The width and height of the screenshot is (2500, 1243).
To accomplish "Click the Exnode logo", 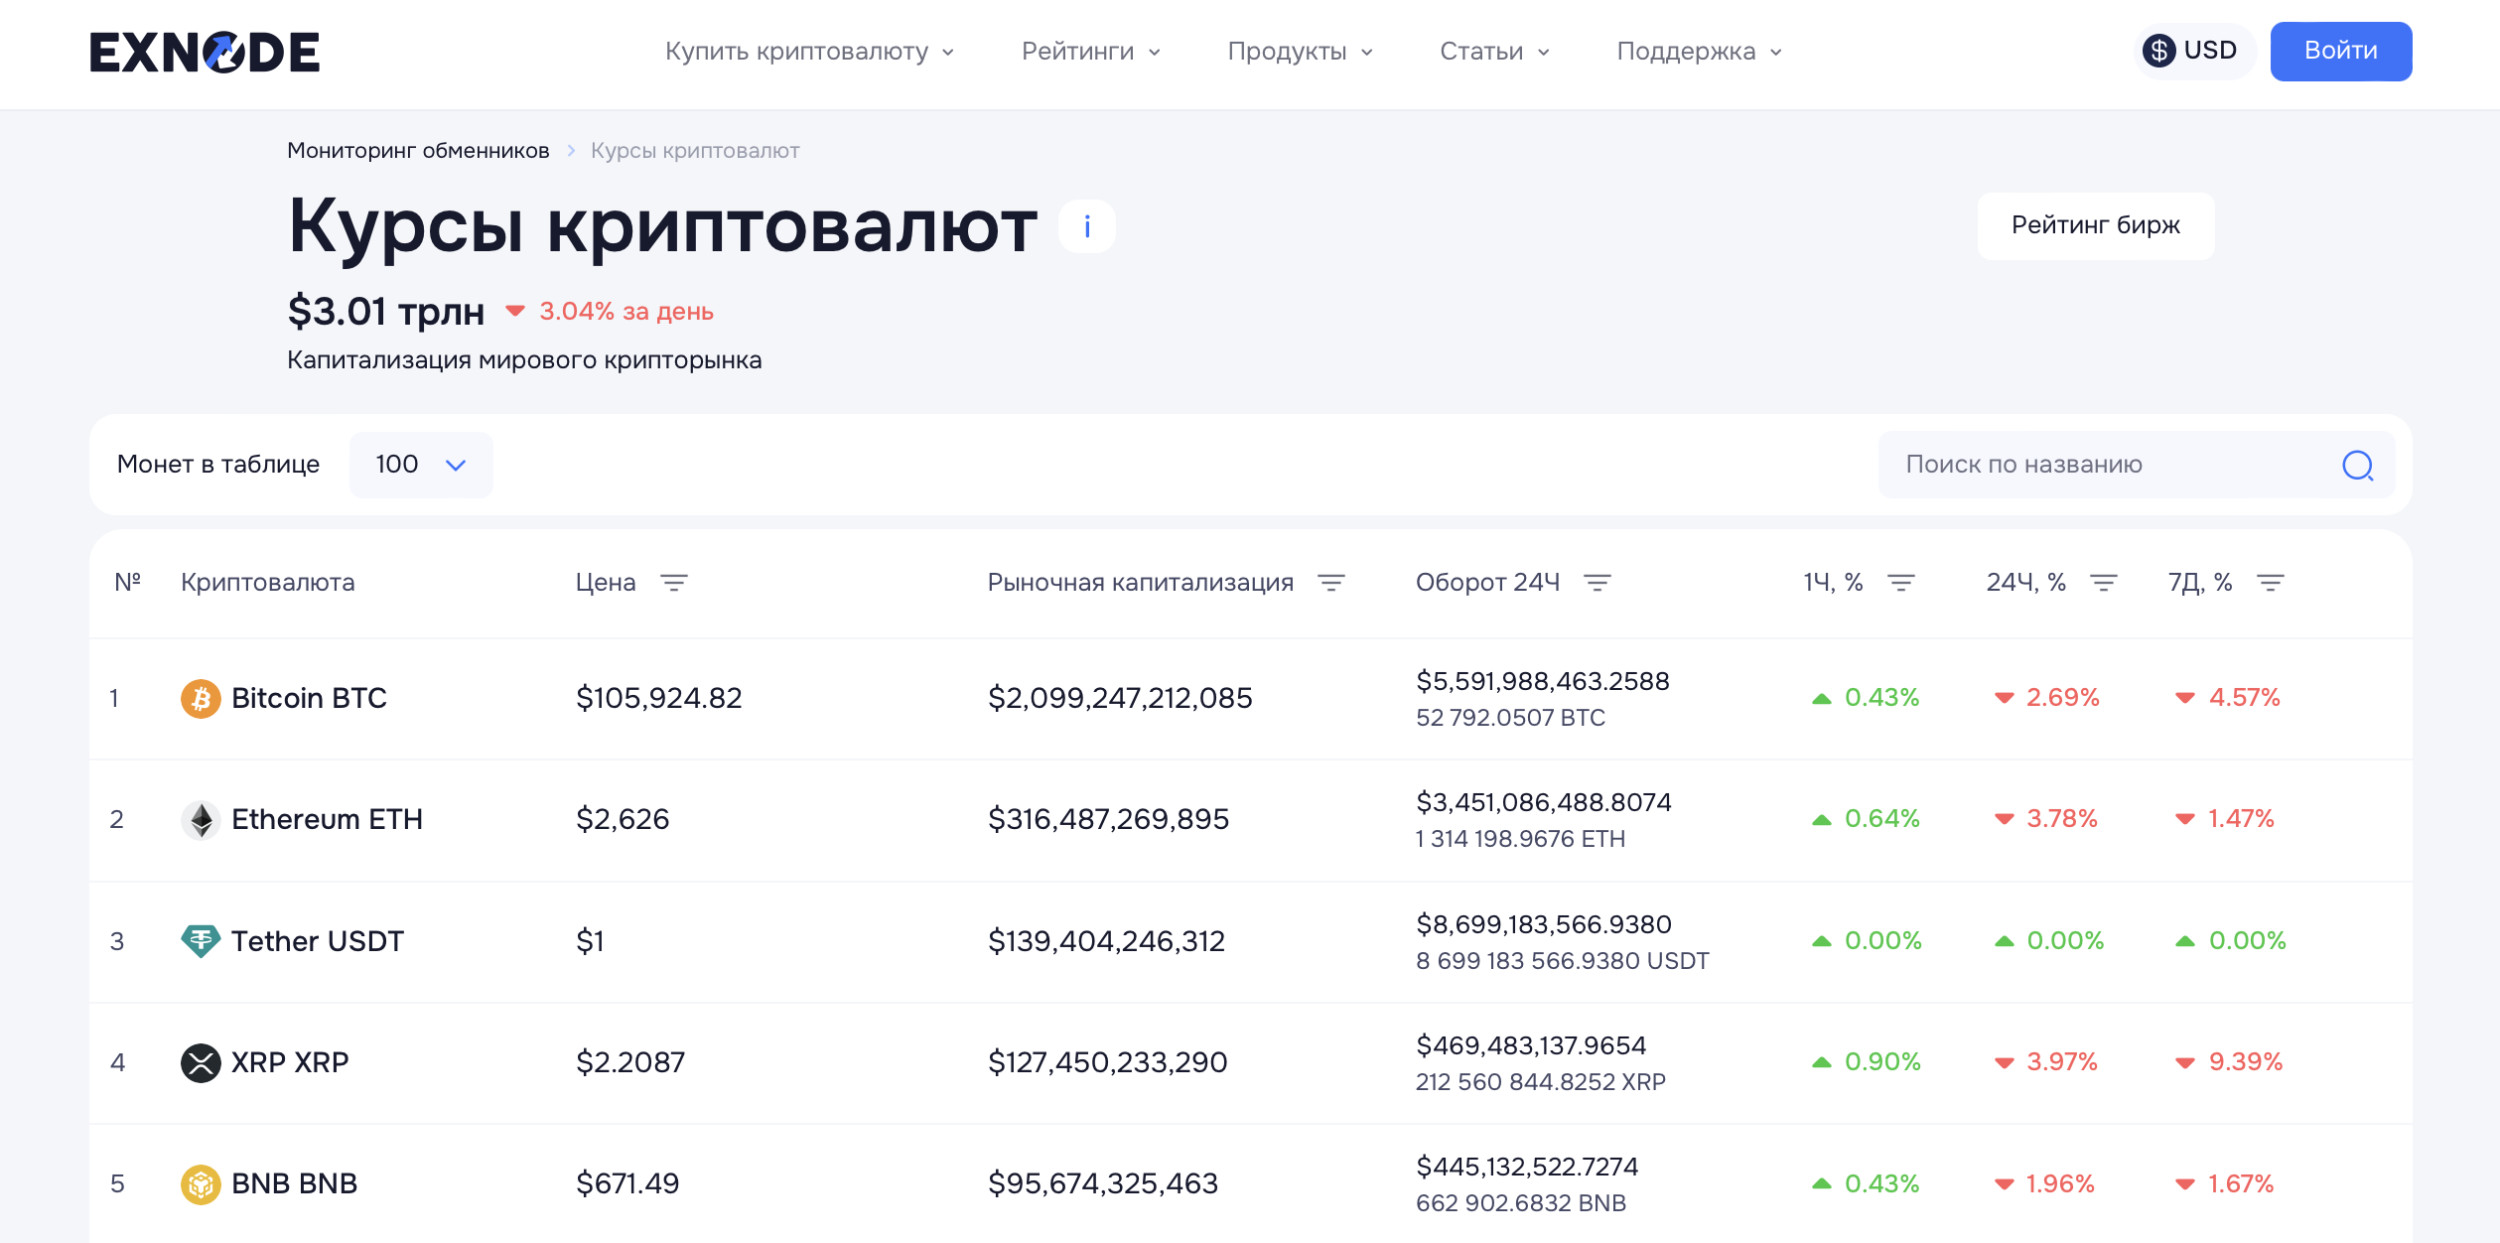I will point(205,52).
